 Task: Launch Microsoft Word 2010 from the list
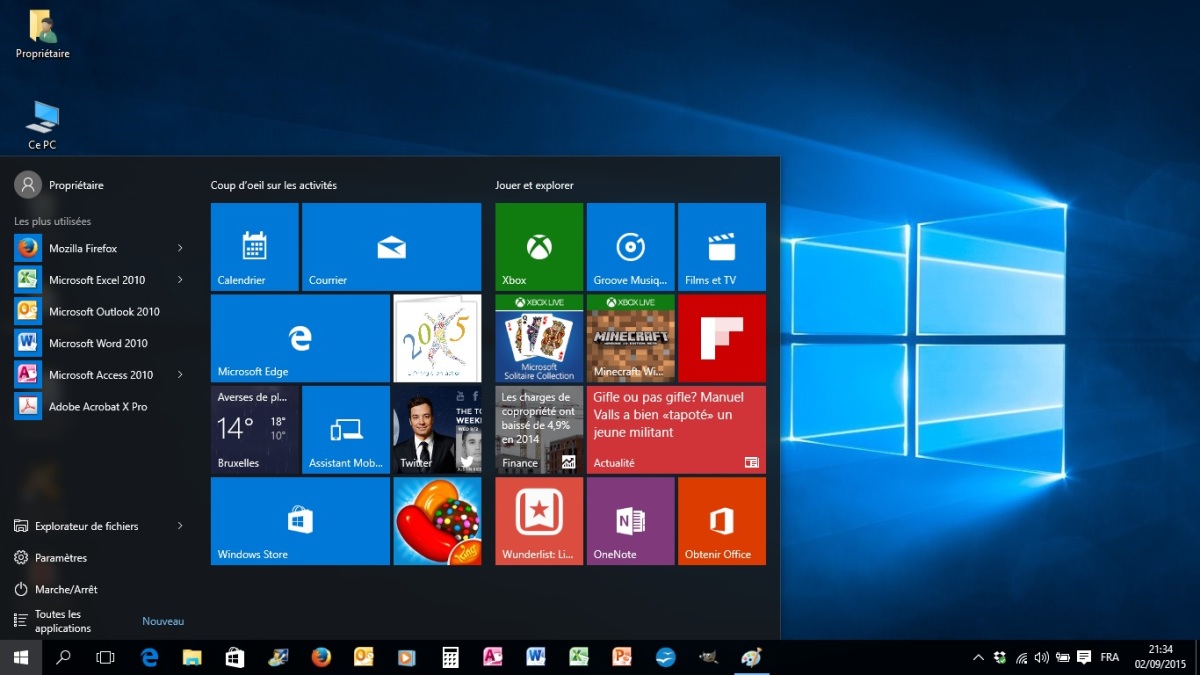pyautogui.click(x=99, y=343)
